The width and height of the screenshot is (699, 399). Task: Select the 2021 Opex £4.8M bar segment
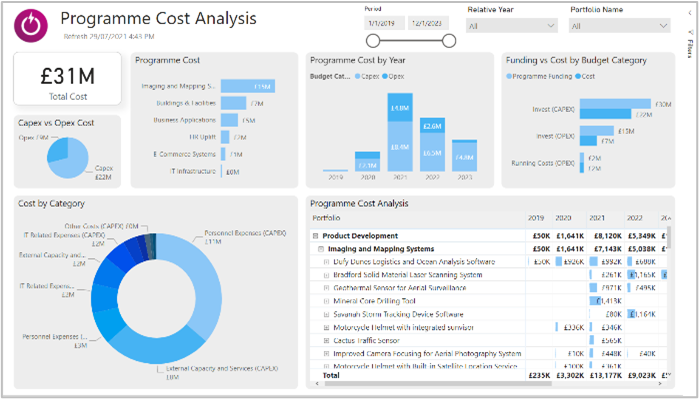pos(400,107)
